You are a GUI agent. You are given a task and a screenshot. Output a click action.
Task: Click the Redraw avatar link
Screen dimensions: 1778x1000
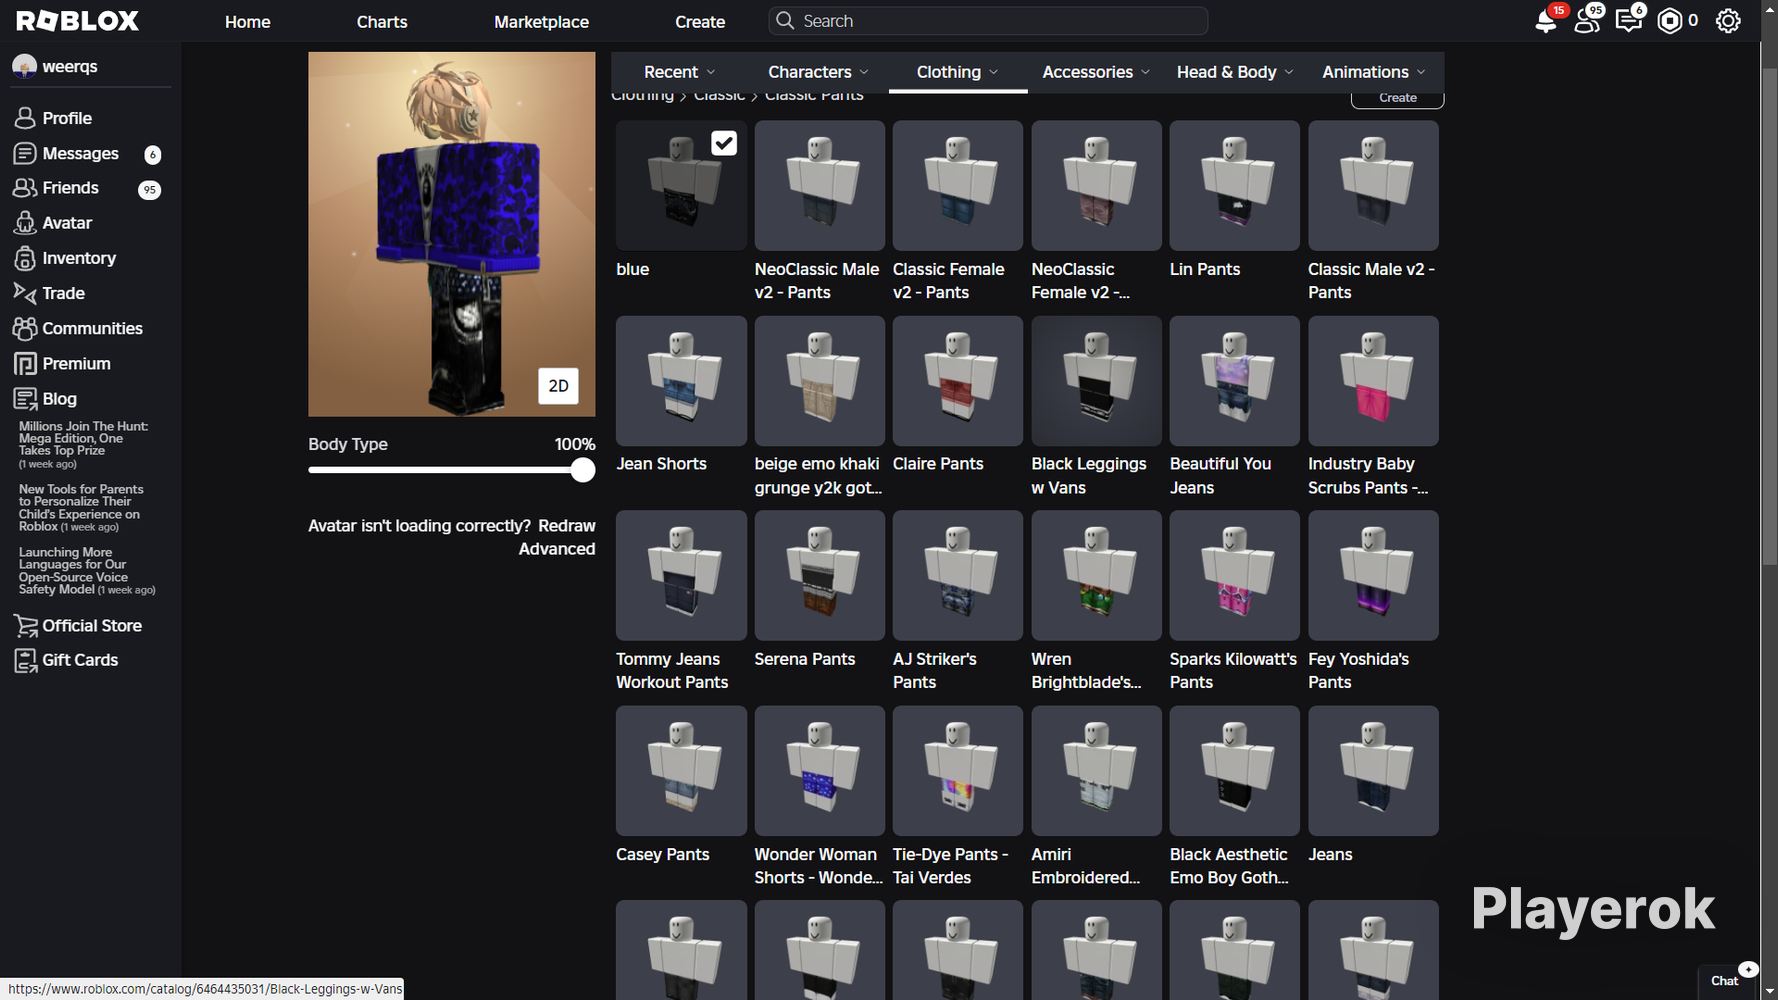pos(566,526)
